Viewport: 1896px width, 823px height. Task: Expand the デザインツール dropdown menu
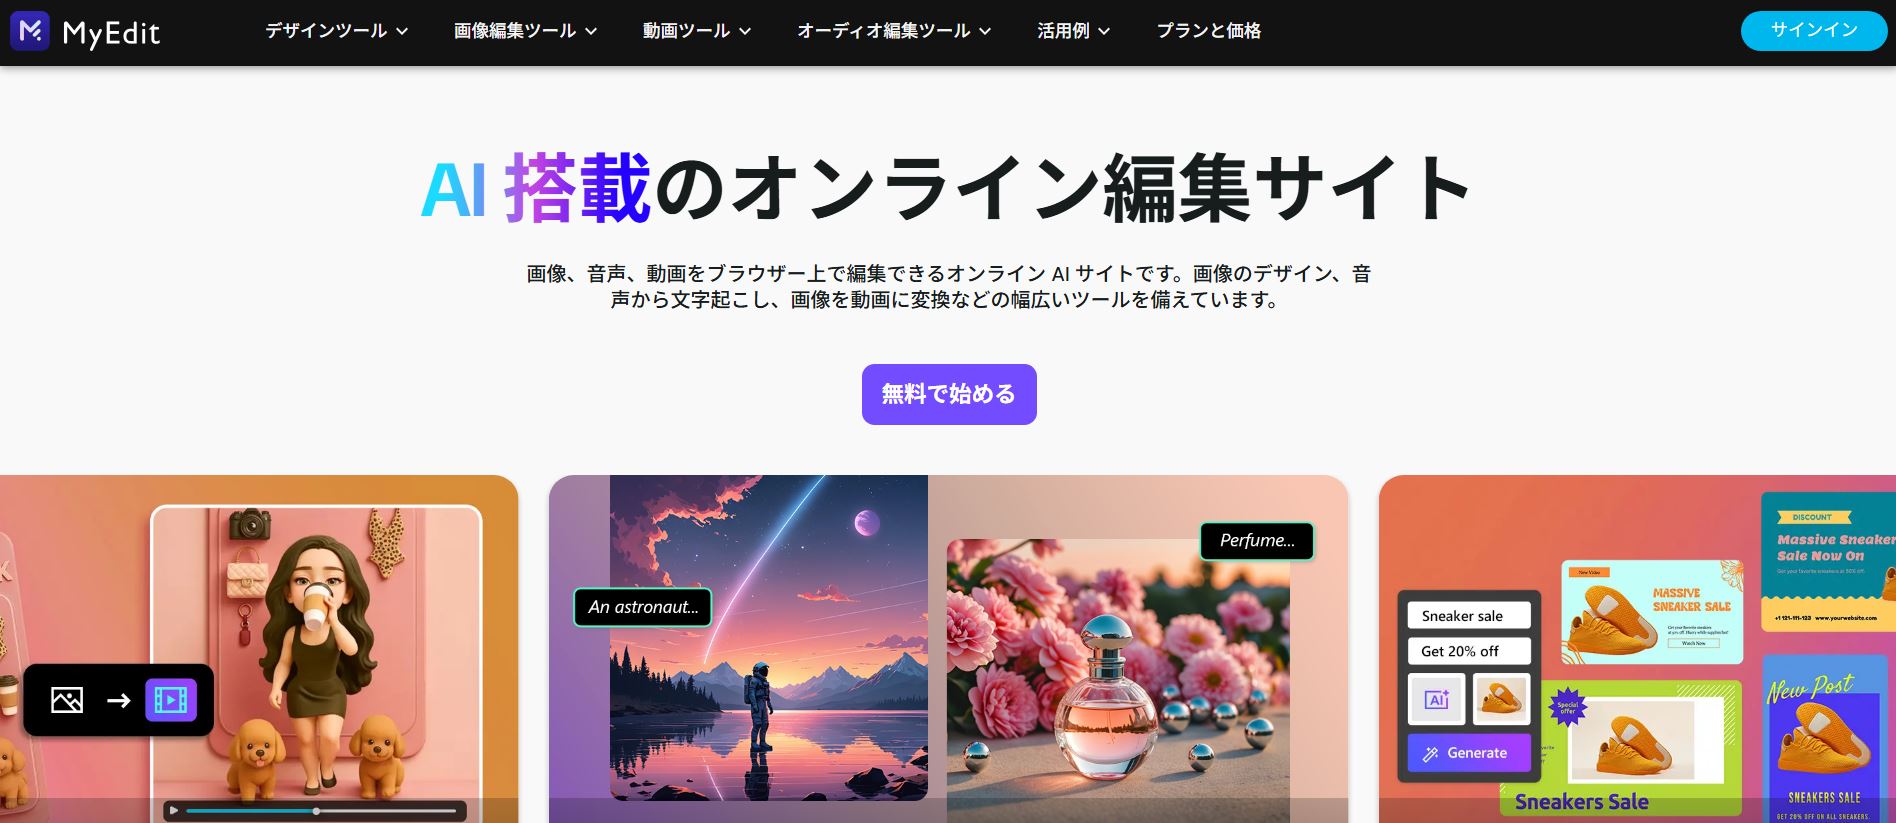tap(336, 31)
